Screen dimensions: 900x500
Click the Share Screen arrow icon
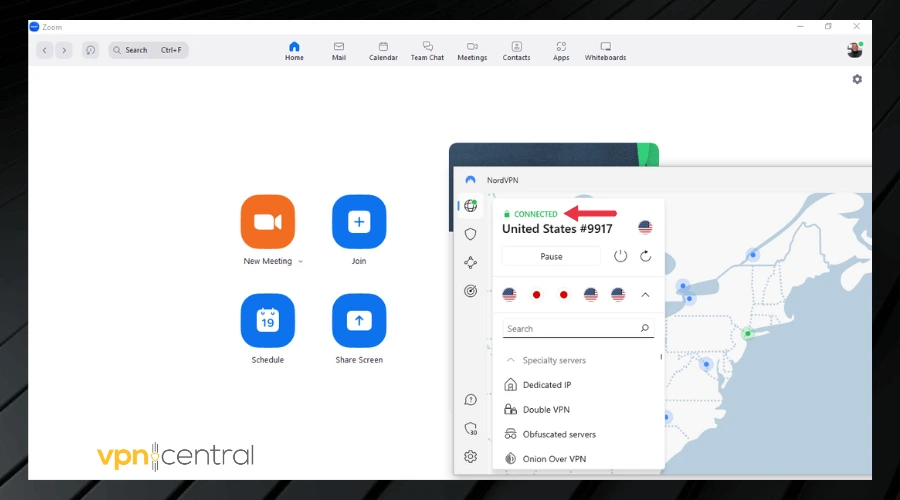tap(359, 320)
